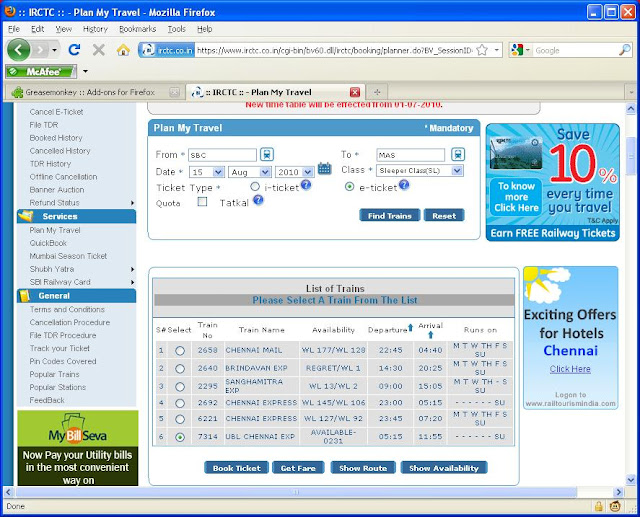Expand the Shubh Yatra submenu arrow
This screenshot has width=640, height=517.
click(x=132, y=269)
